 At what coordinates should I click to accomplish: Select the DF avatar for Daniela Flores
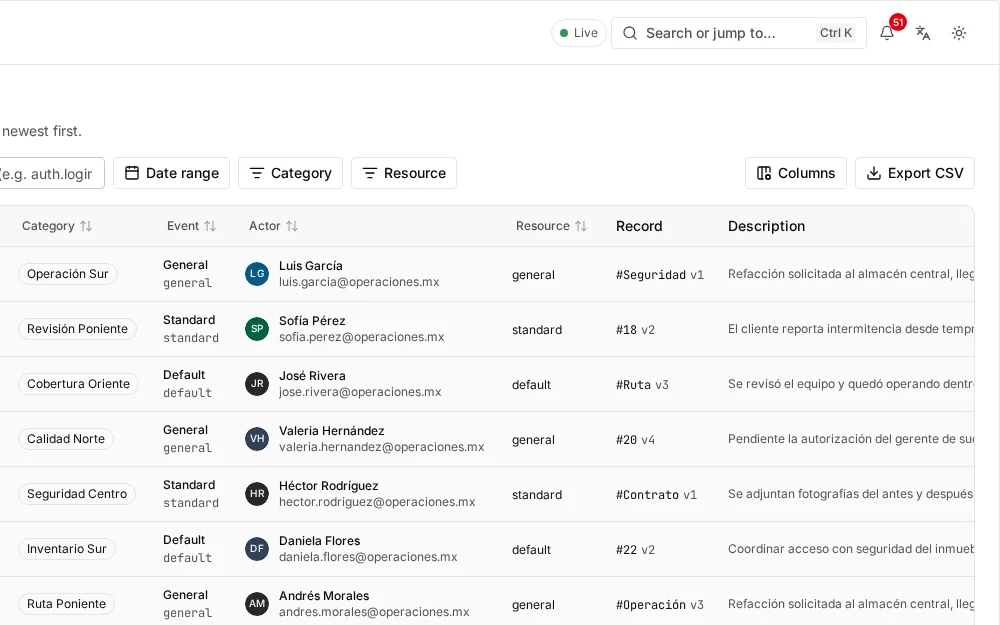(x=257, y=548)
